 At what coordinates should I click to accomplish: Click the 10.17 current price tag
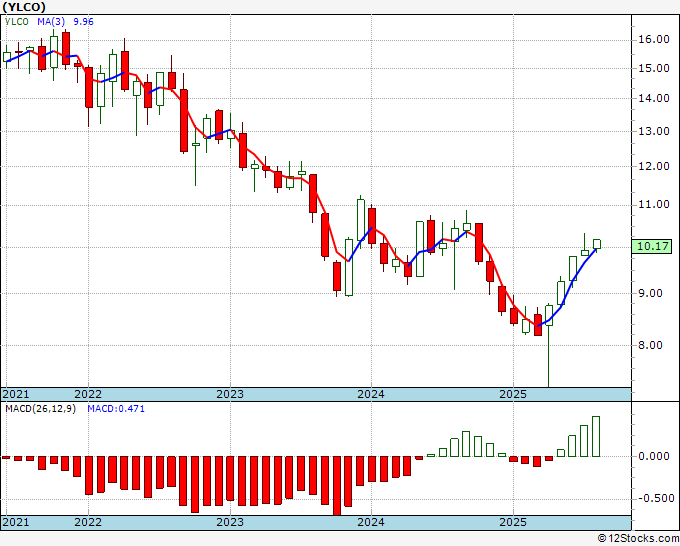652,246
